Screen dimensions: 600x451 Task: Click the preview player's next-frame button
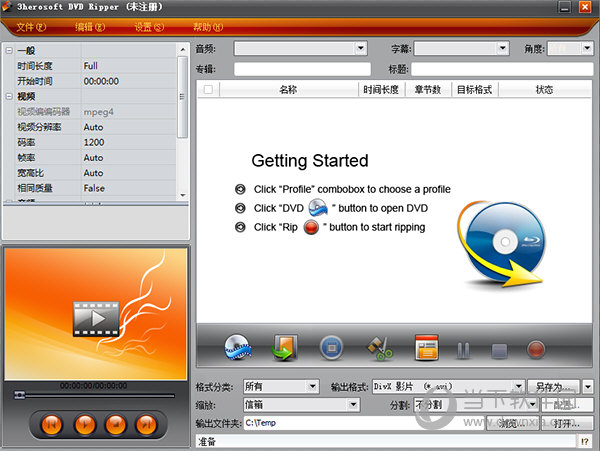[x=147, y=424]
